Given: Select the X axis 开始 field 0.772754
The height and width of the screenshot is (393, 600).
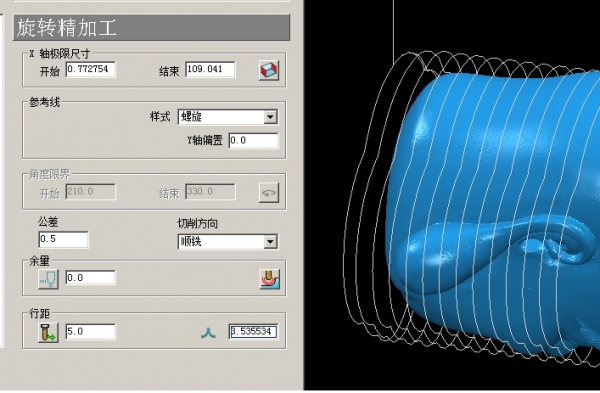Looking at the screenshot, I should (90, 69).
